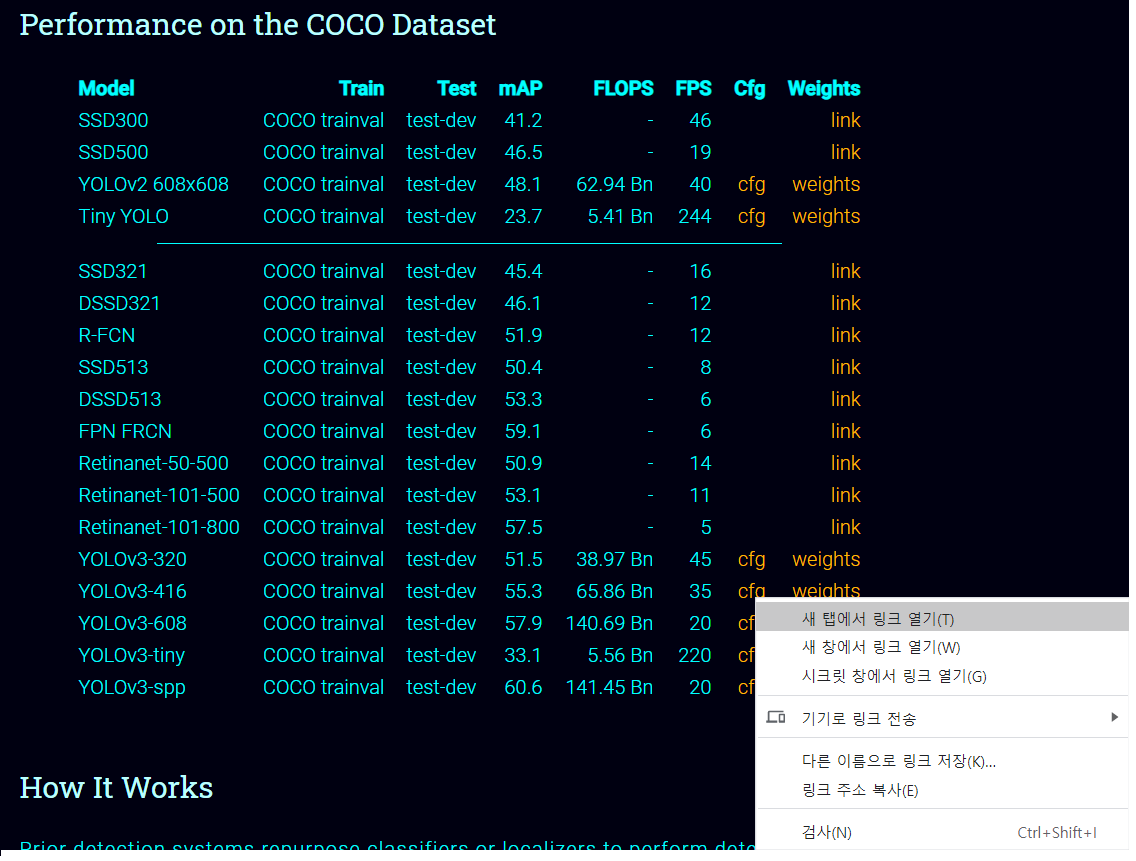Download YOLOv3-320 weights link

click(x=826, y=560)
